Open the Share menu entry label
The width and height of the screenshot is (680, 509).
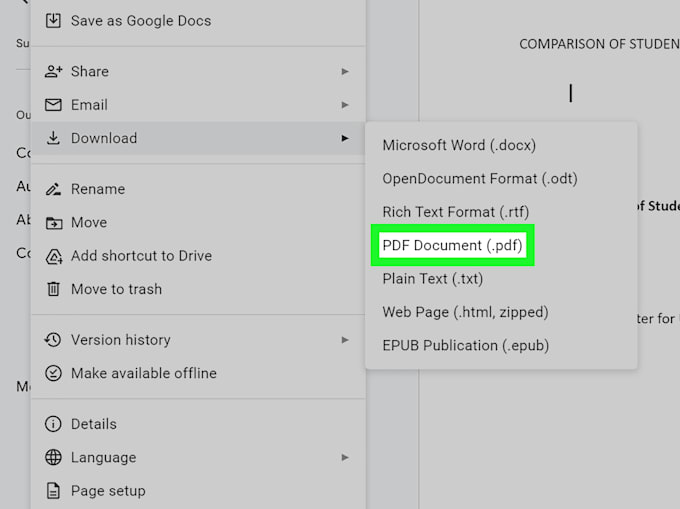pyautogui.click(x=90, y=71)
